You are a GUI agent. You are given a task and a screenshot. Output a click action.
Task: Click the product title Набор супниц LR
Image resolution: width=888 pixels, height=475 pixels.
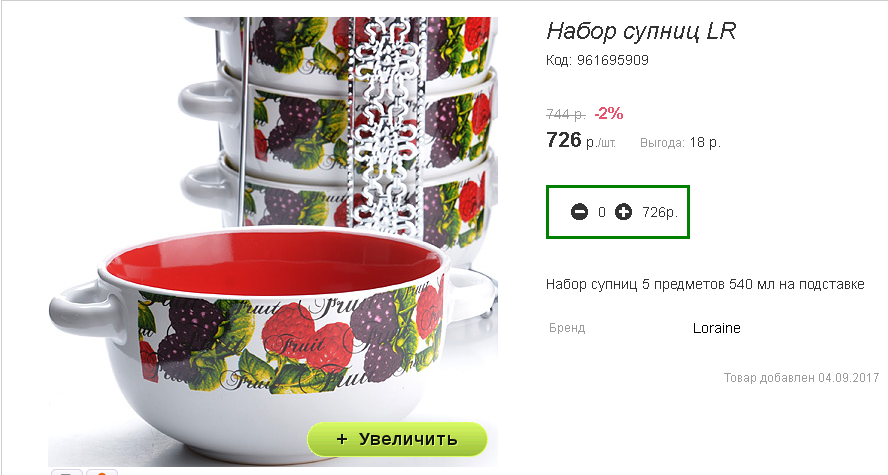[x=641, y=31]
